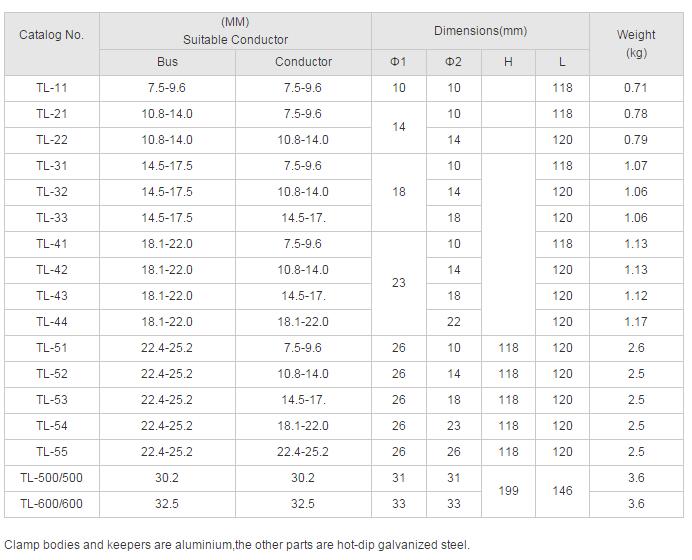
Task: Select the Dimensions(mm) header cell
Action: click(x=479, y=31)
